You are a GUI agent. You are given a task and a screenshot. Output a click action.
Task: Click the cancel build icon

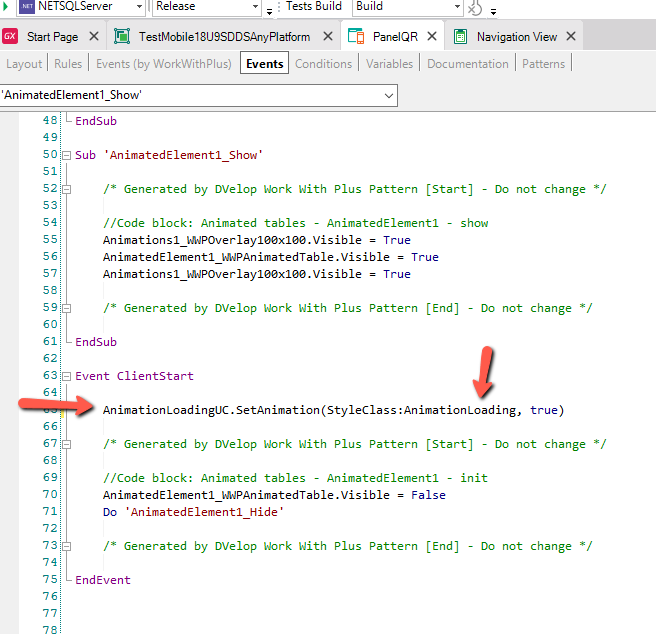click(475, 8)
